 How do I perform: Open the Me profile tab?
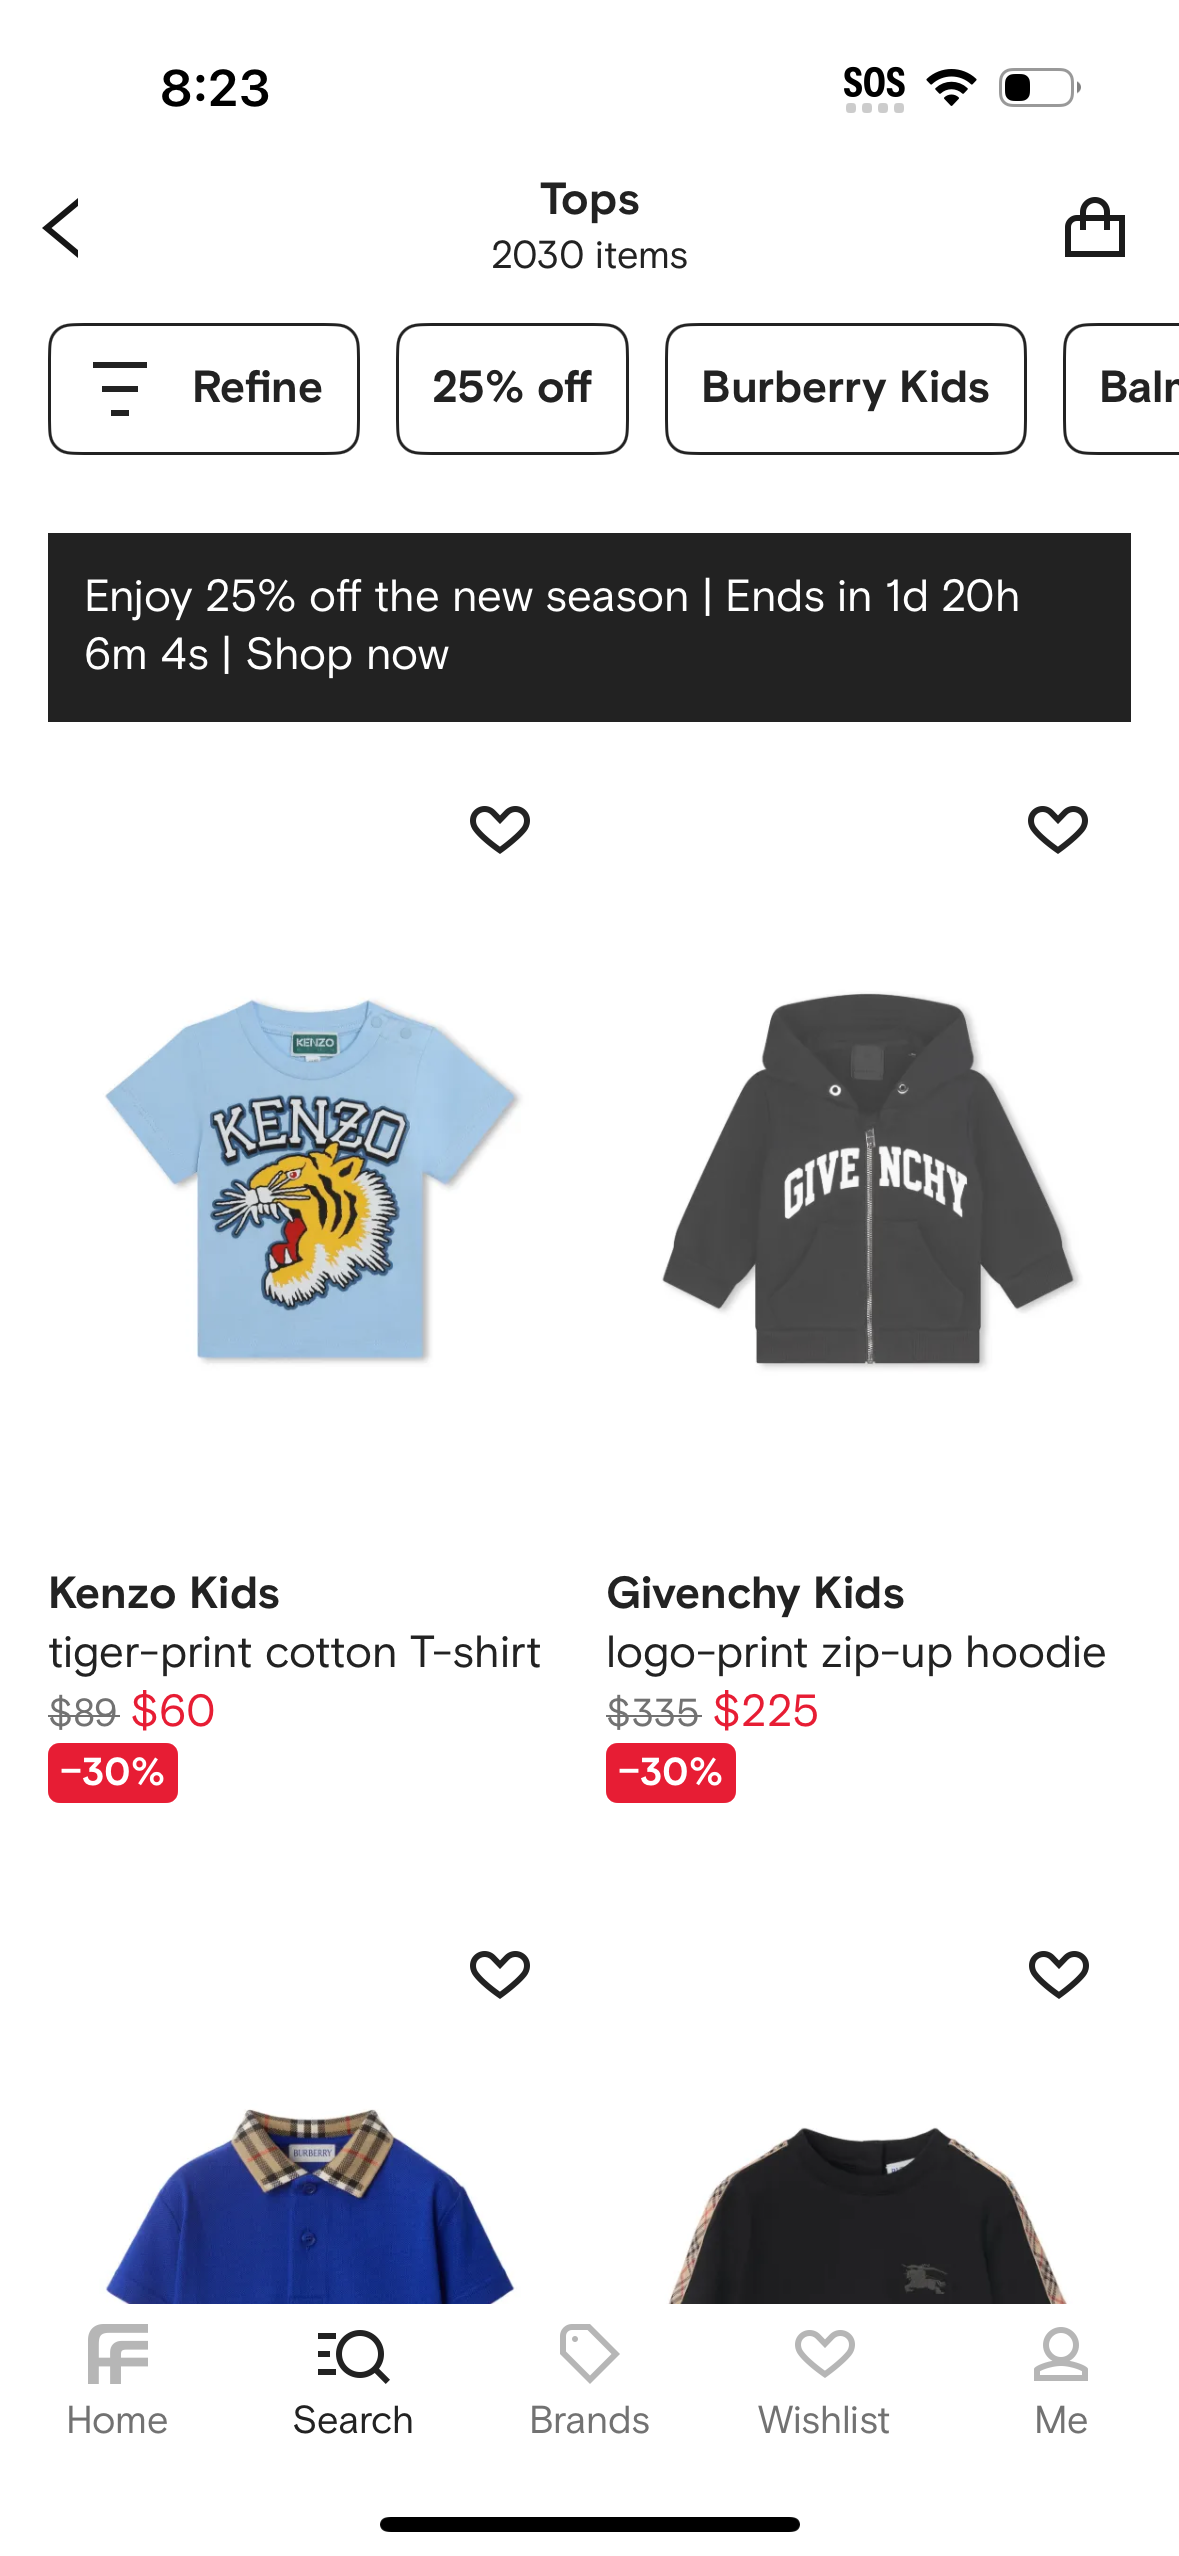1060,2380
